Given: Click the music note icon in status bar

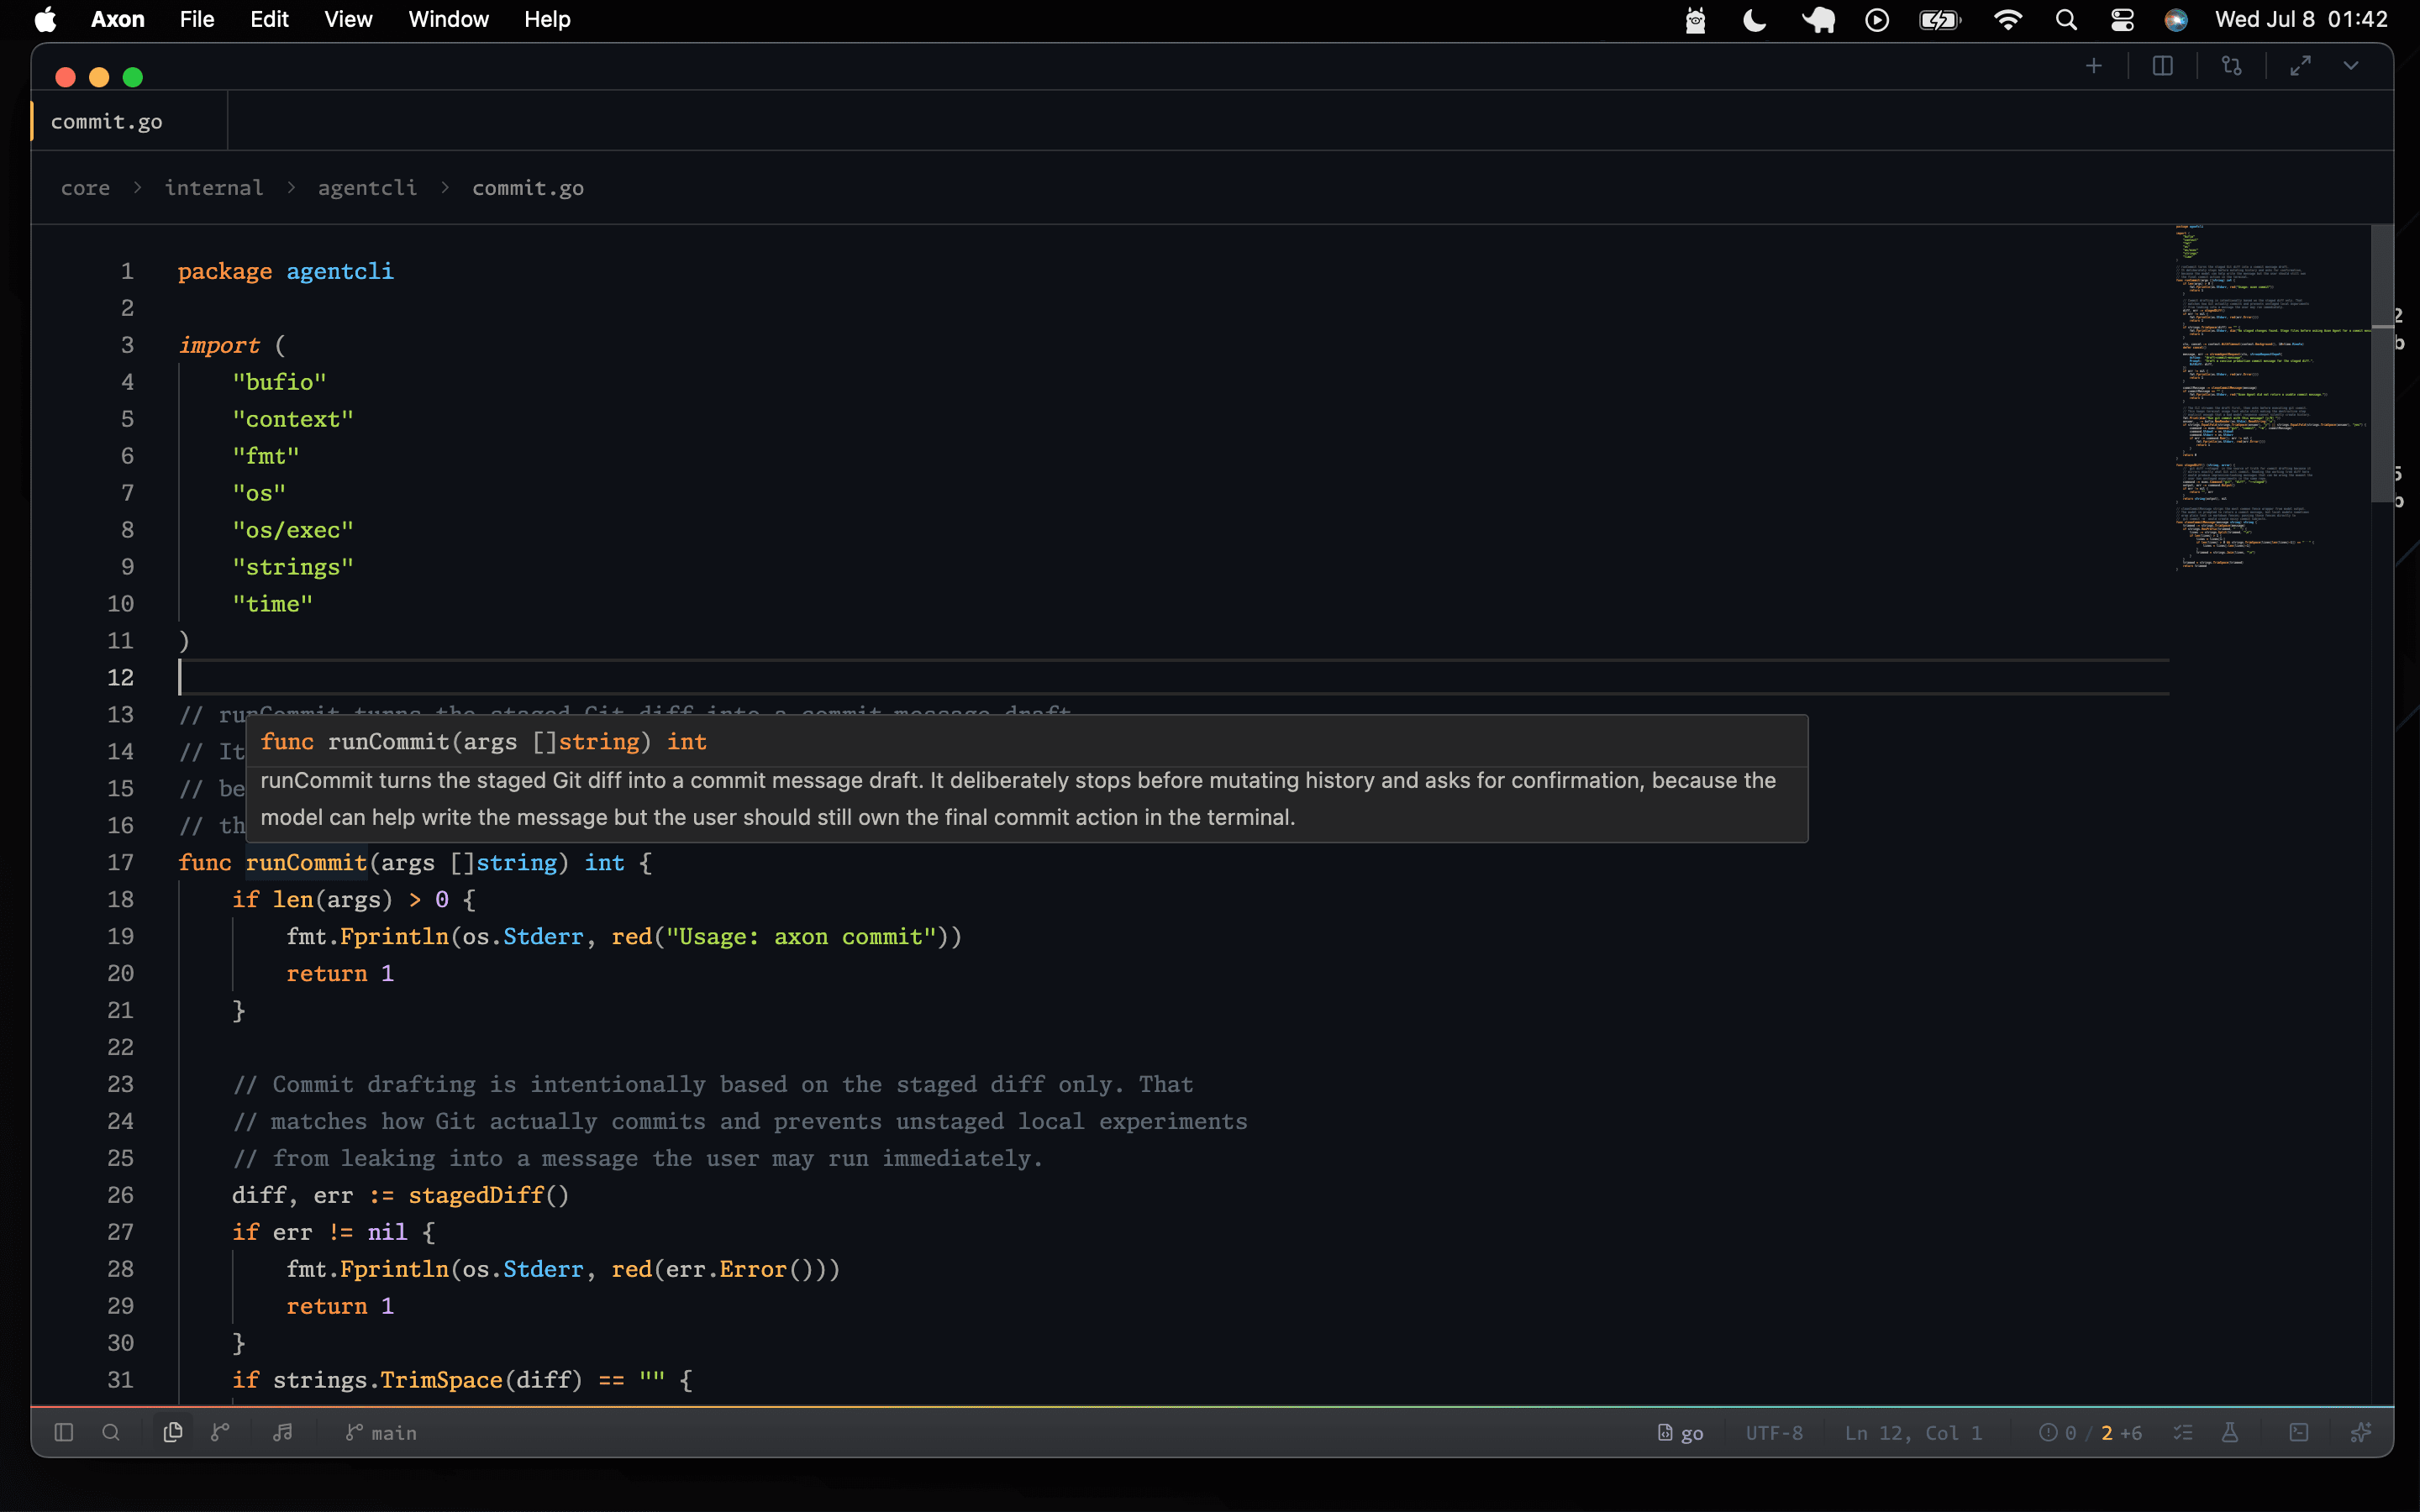Looking at the screenshot, I should tap(283, 1432).
